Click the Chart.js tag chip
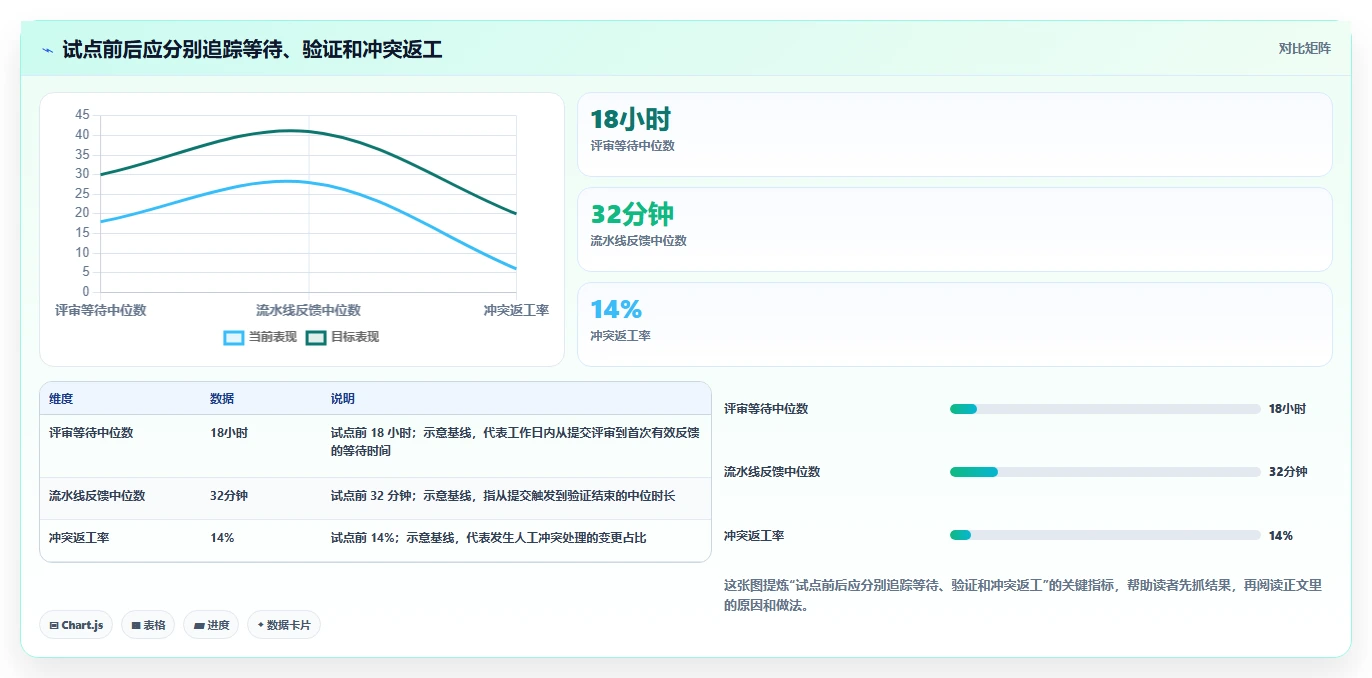This screenshot has width=1372, height=678. pos(76,625)
